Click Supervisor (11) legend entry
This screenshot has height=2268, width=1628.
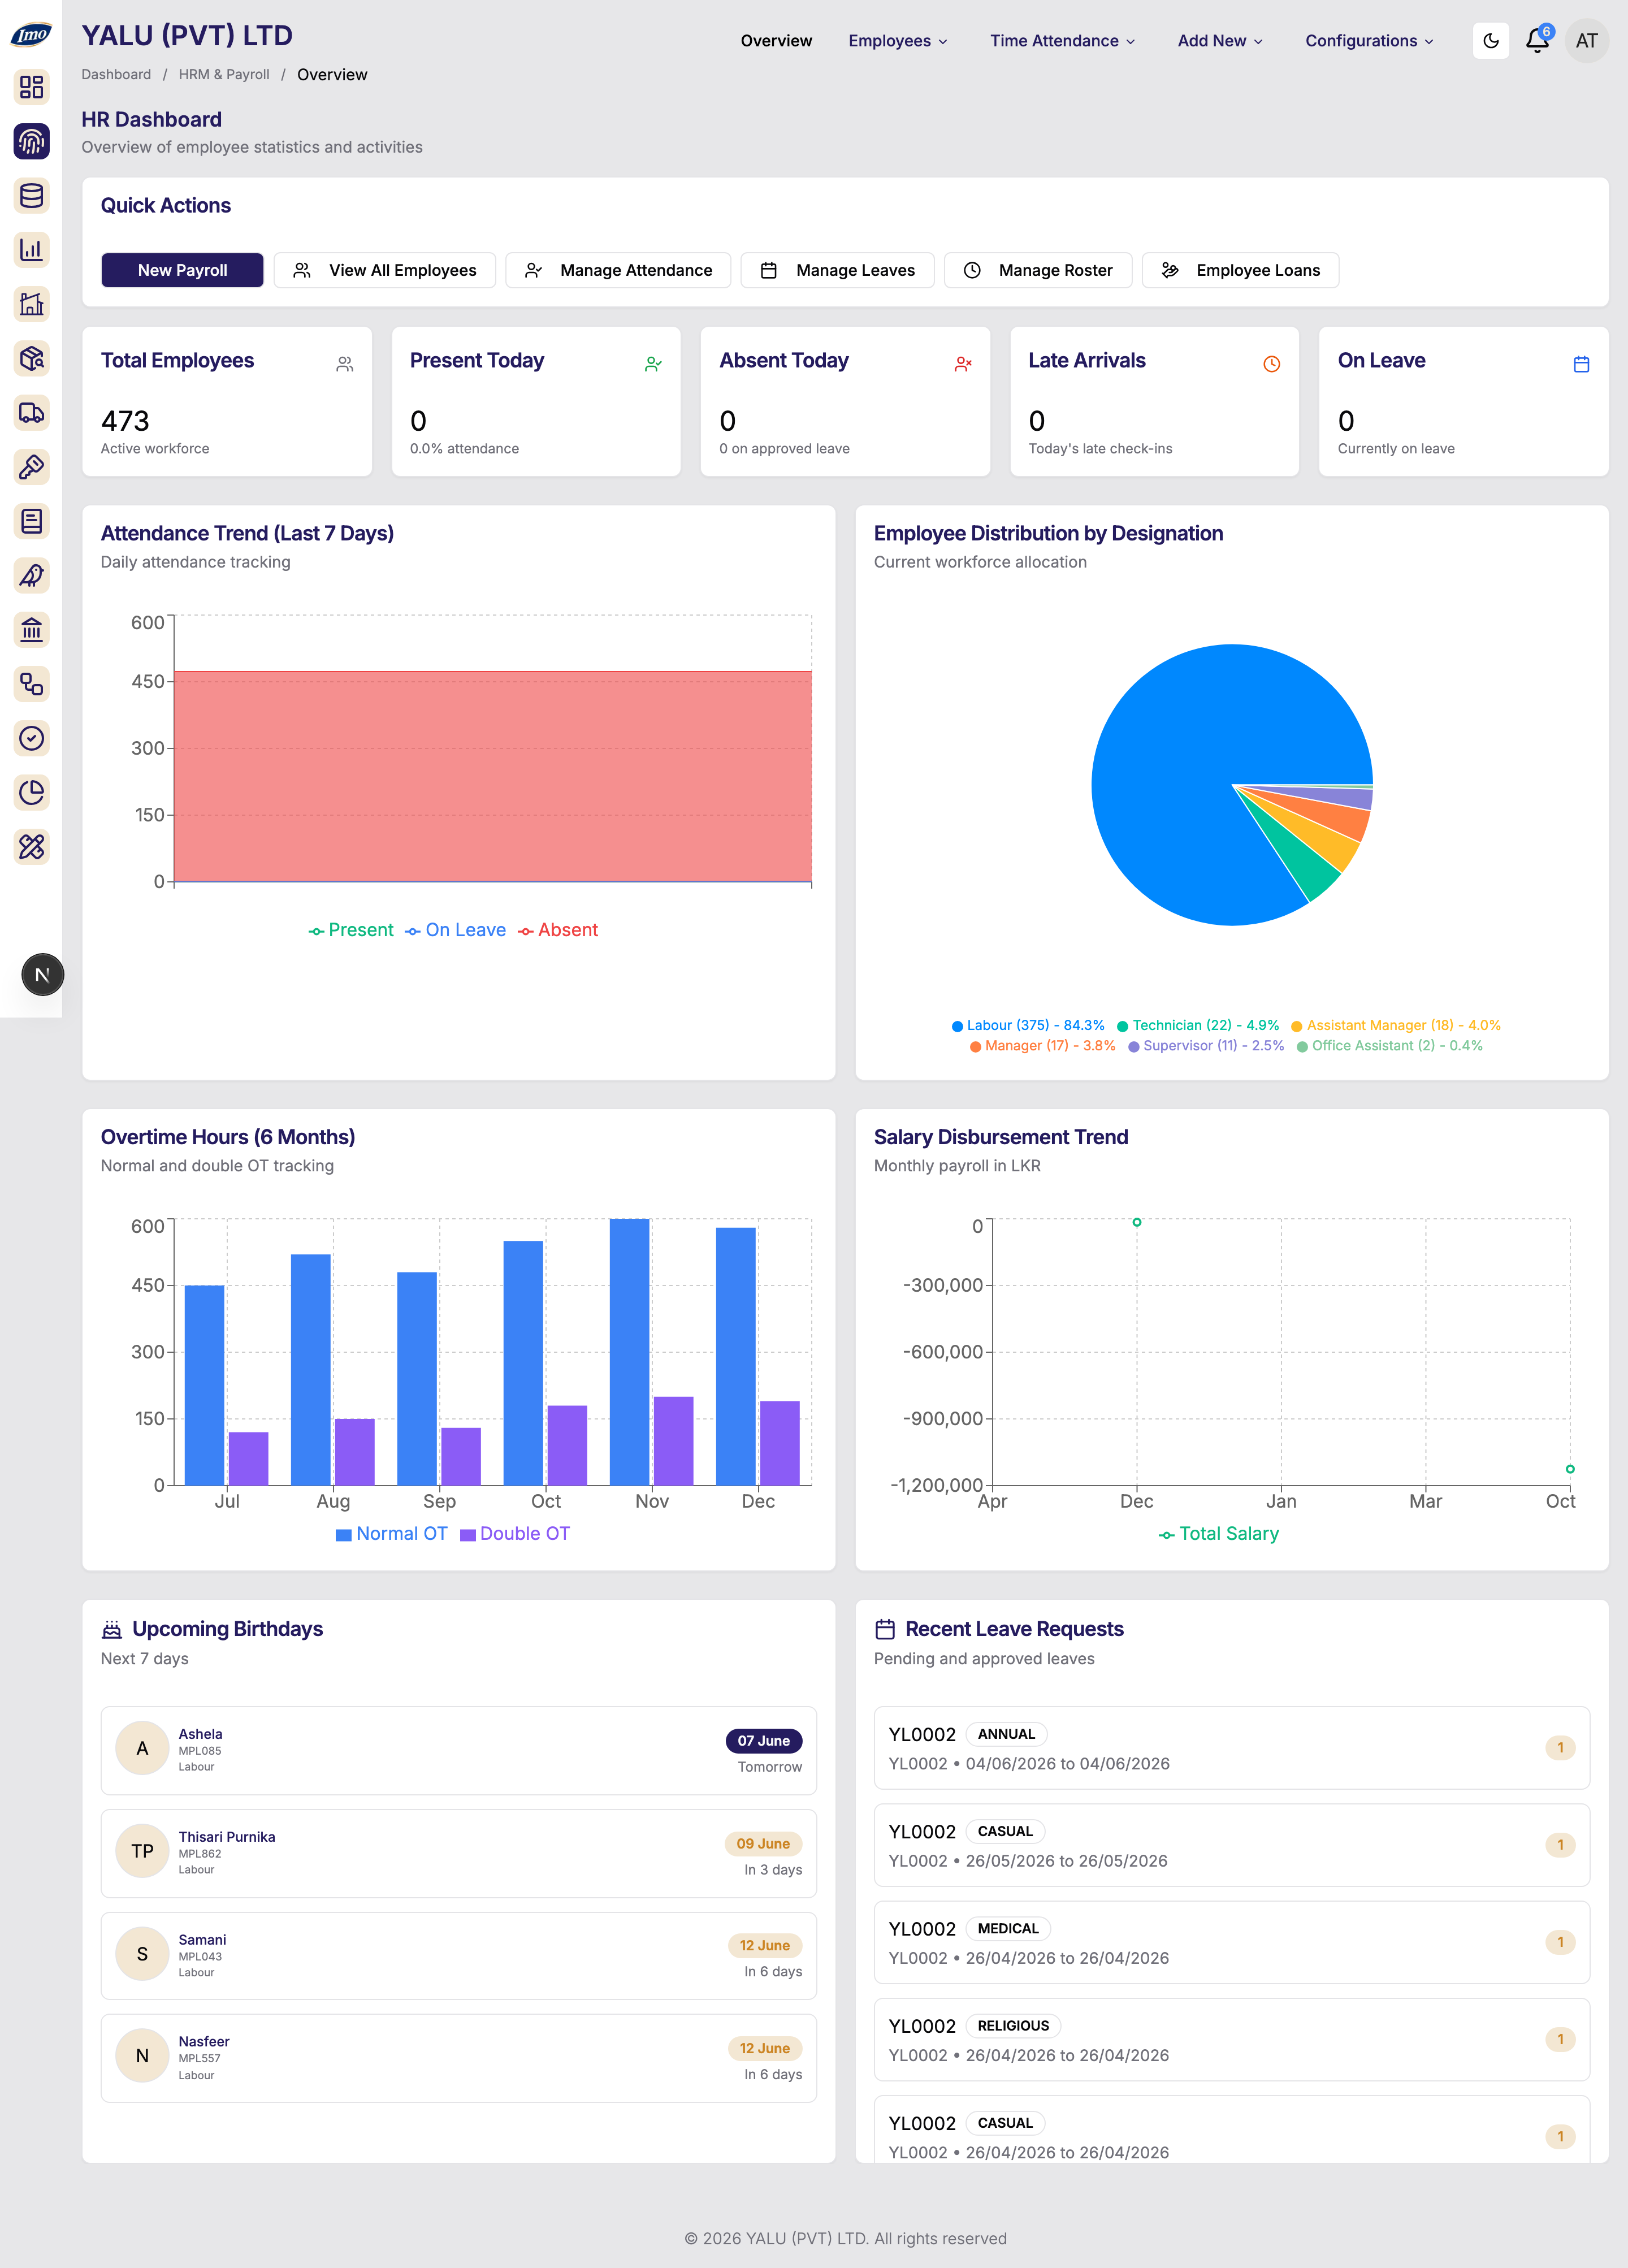click(1206, 1046)
